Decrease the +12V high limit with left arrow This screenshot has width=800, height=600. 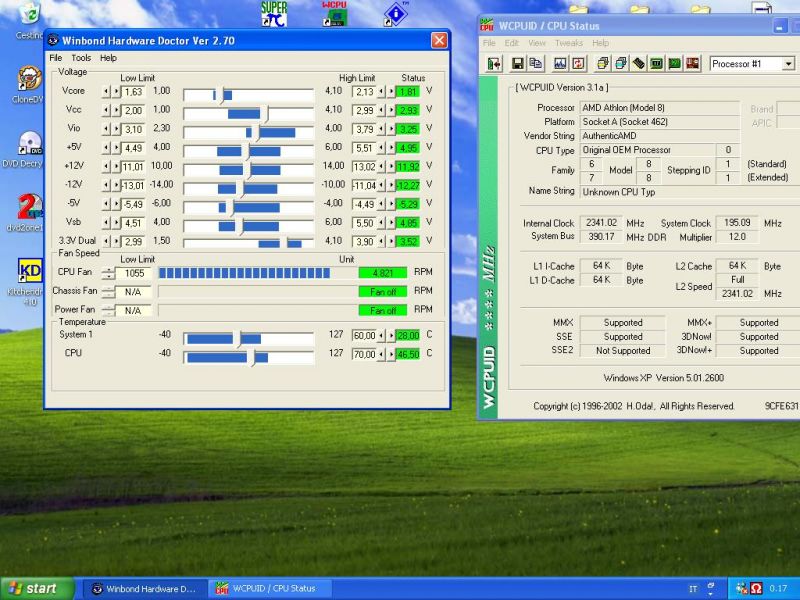click(381, 167)
